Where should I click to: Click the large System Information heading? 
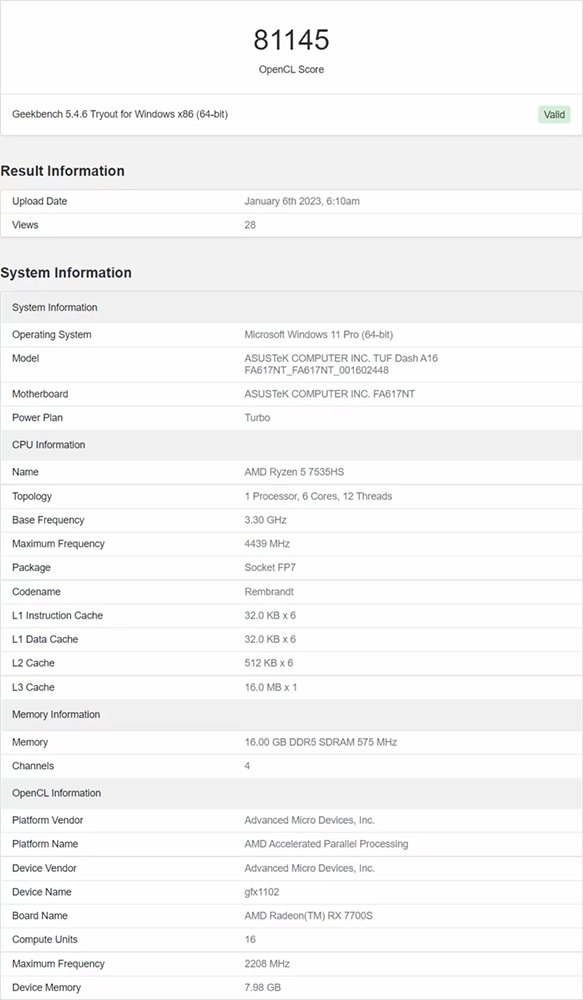66,272
